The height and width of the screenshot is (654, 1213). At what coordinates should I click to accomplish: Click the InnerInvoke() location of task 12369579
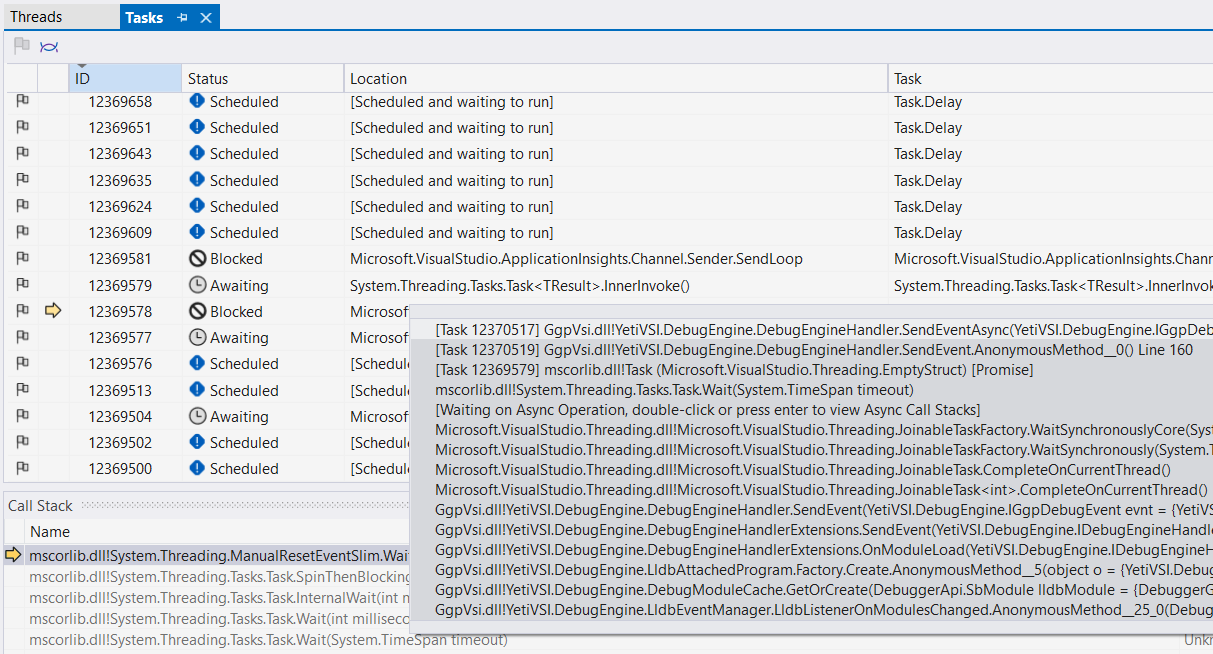click(x=520, y=285)
